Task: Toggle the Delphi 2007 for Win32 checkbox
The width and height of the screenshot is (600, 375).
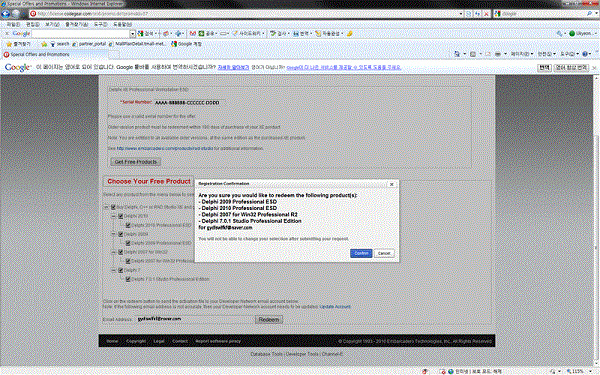Action: [x=121, y=252]
